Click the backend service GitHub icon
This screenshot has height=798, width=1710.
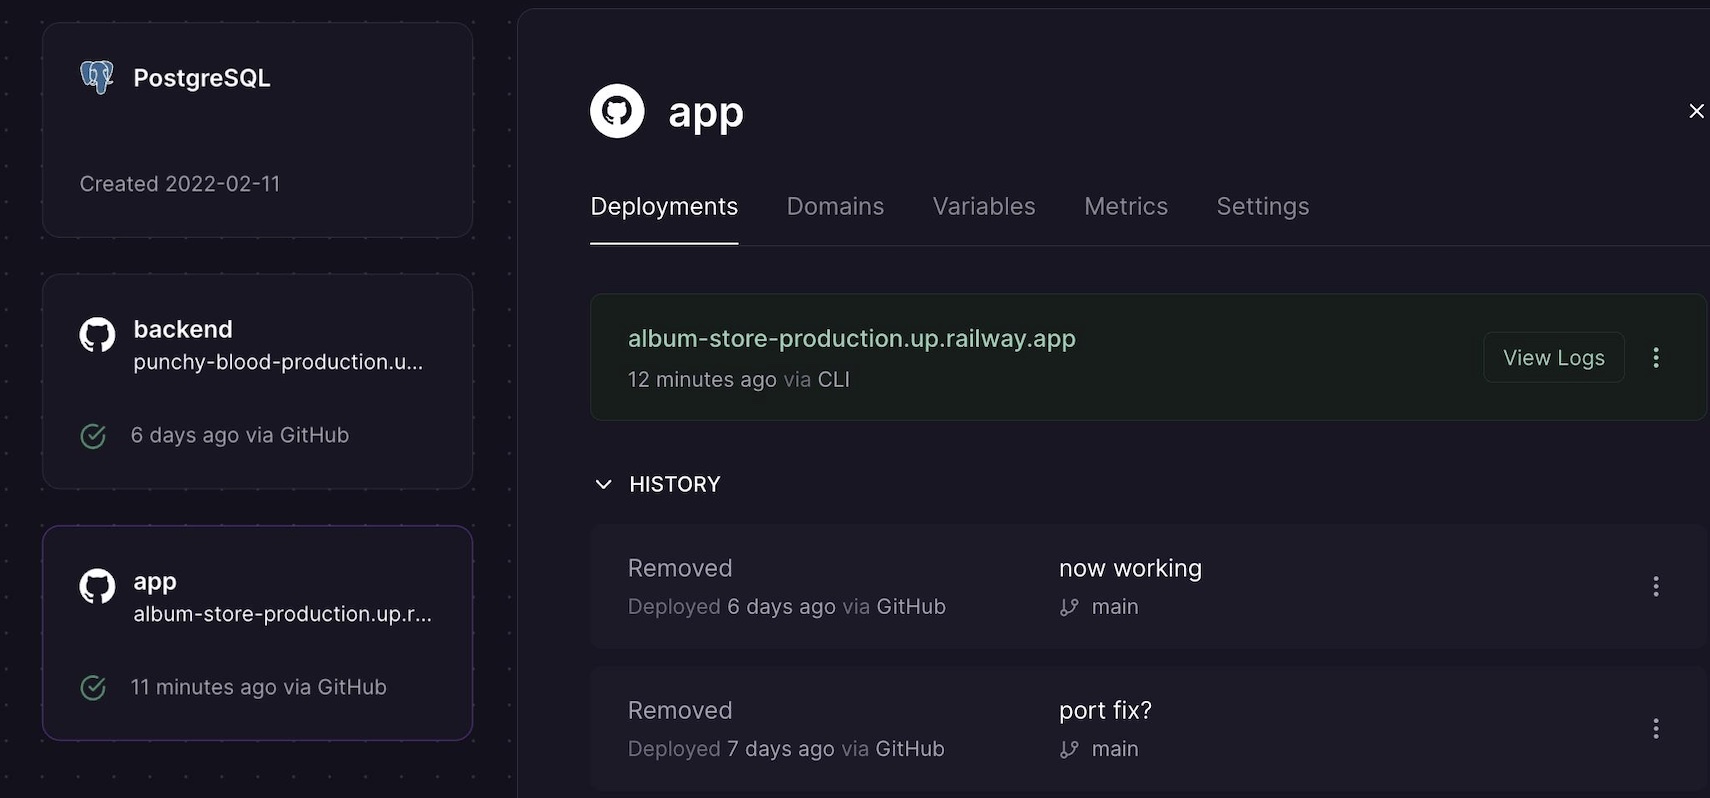point(97,335)
